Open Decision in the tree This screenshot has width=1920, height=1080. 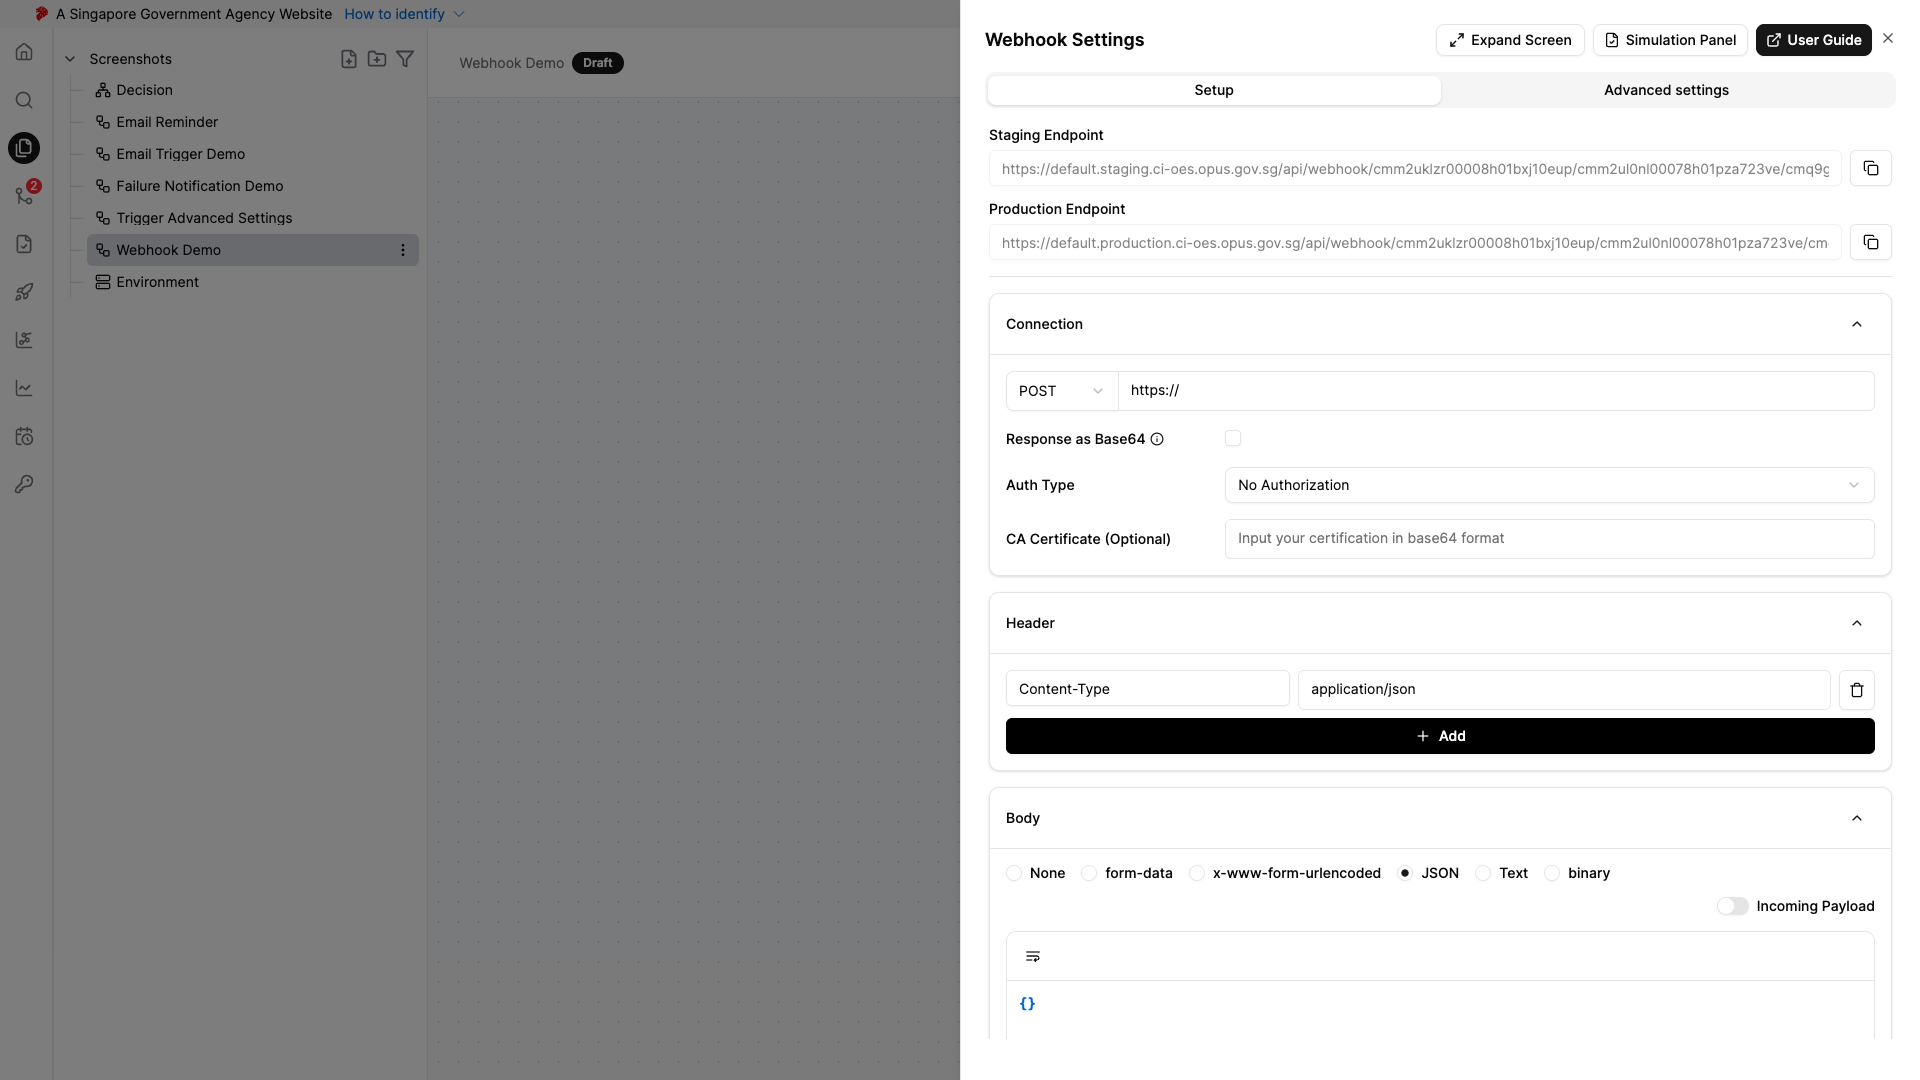[144, 90]
